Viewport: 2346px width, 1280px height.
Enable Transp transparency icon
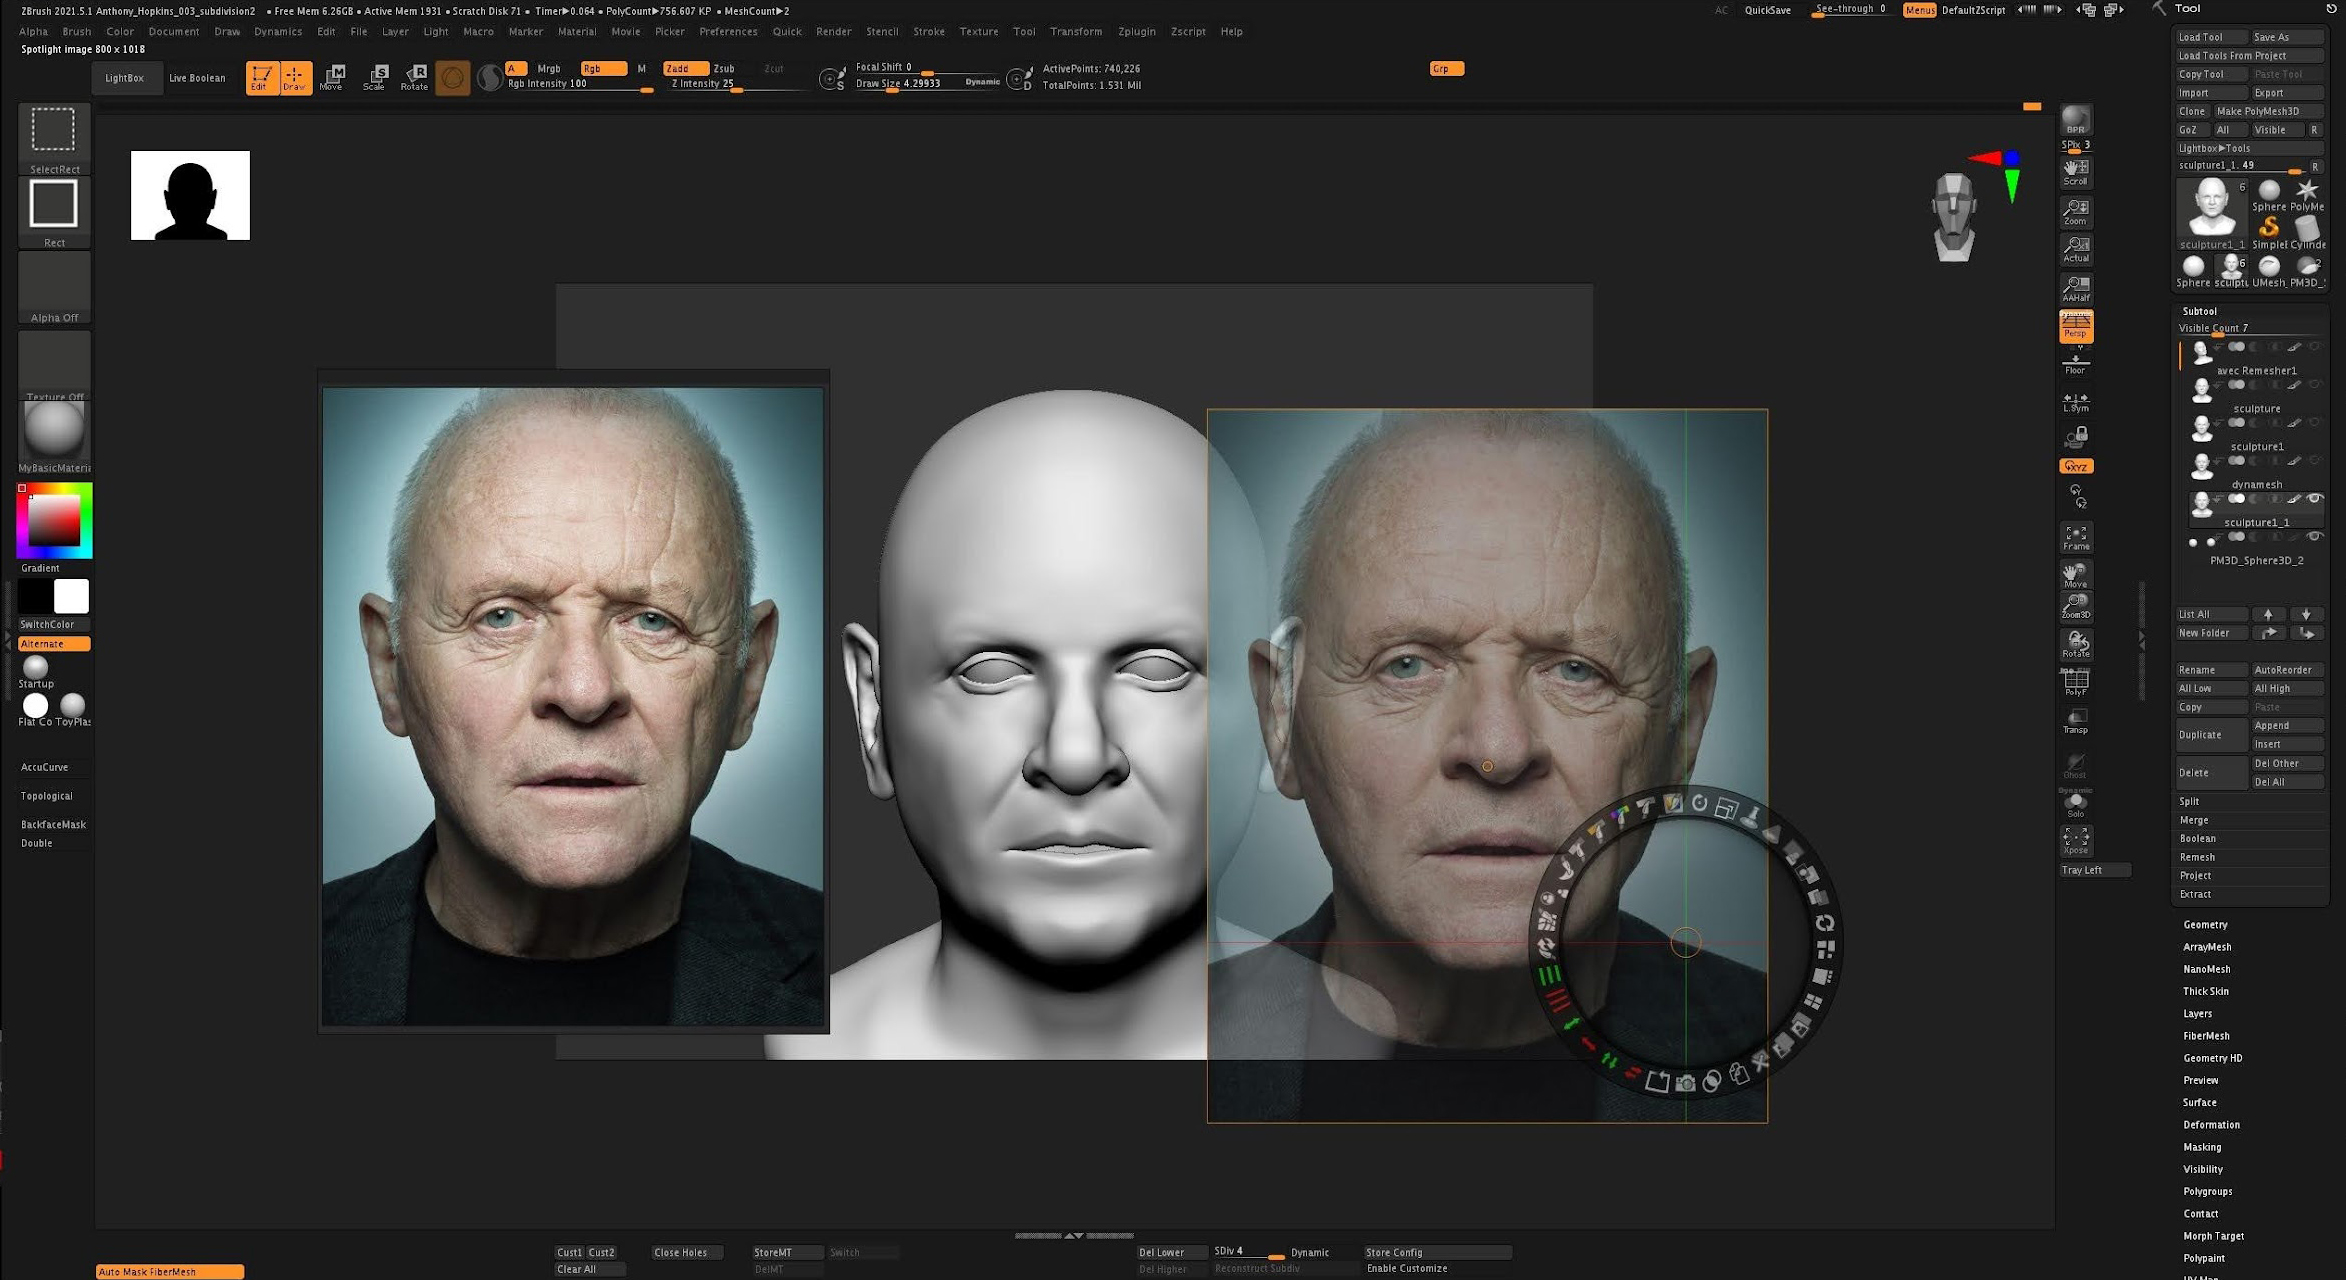2076,721
